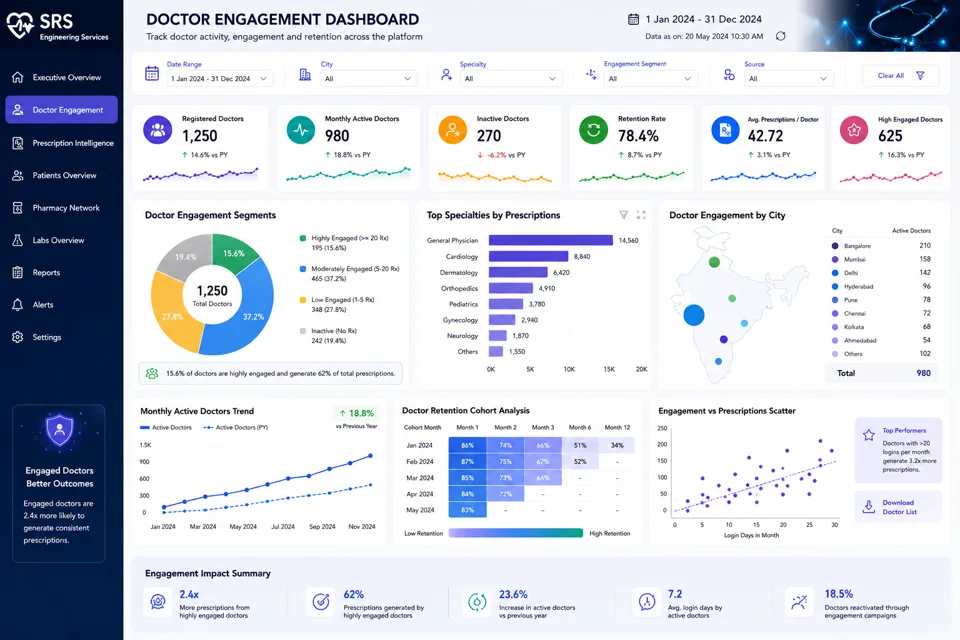The image size is (960, 640).
Task: Click Moderately Engaged blue legend swatch
Action: coord(302,269)
